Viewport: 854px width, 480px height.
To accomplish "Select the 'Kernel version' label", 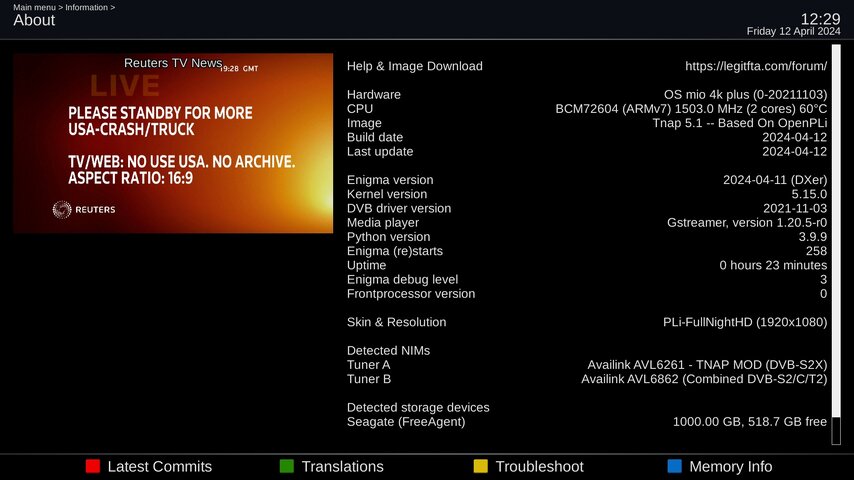I will coord(387,194).
